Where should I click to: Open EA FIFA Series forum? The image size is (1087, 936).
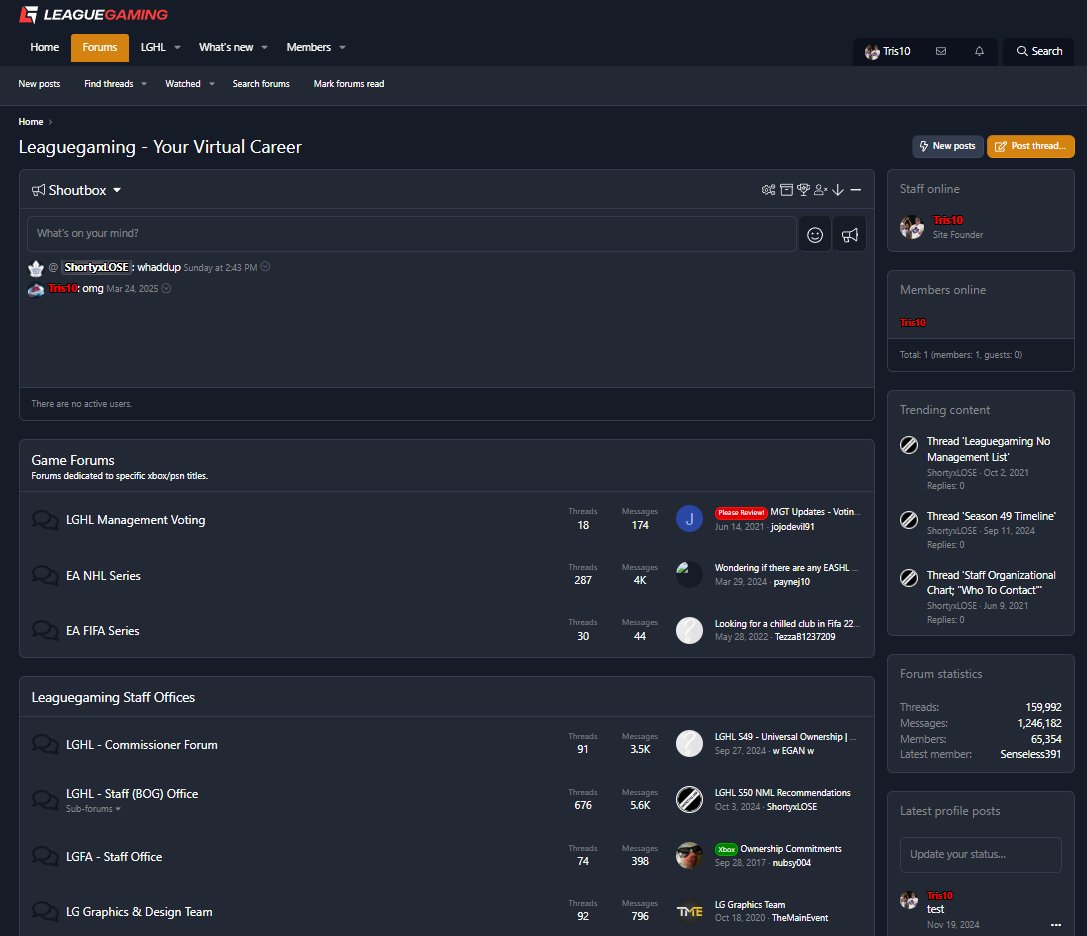click(103, 631)
